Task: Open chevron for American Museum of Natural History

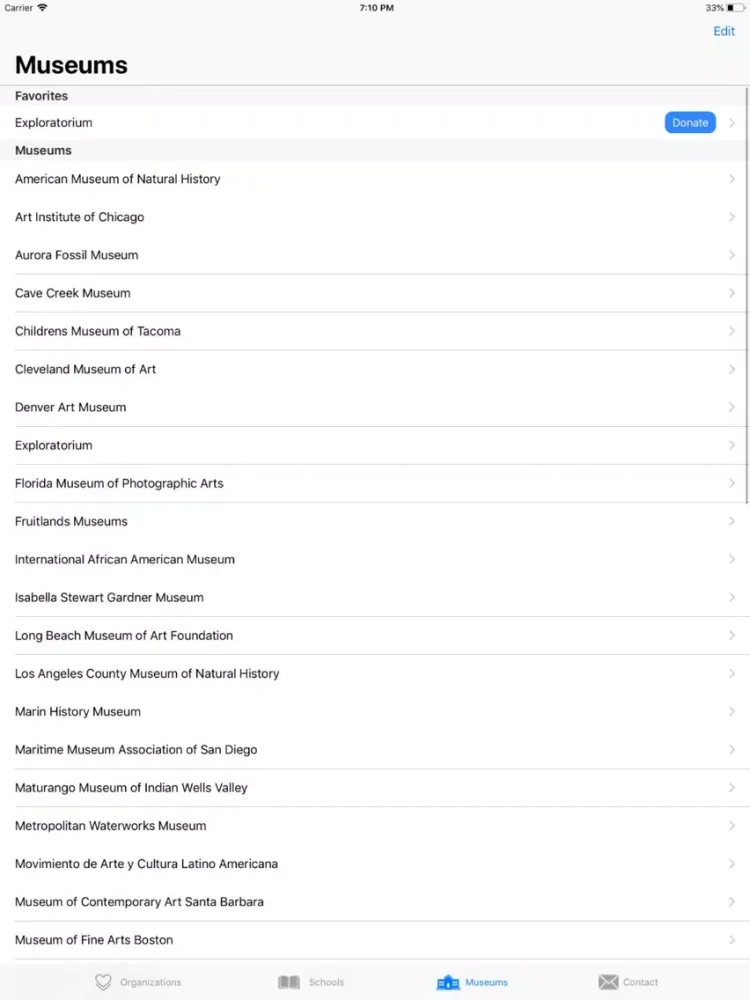Action: (732, 179)
